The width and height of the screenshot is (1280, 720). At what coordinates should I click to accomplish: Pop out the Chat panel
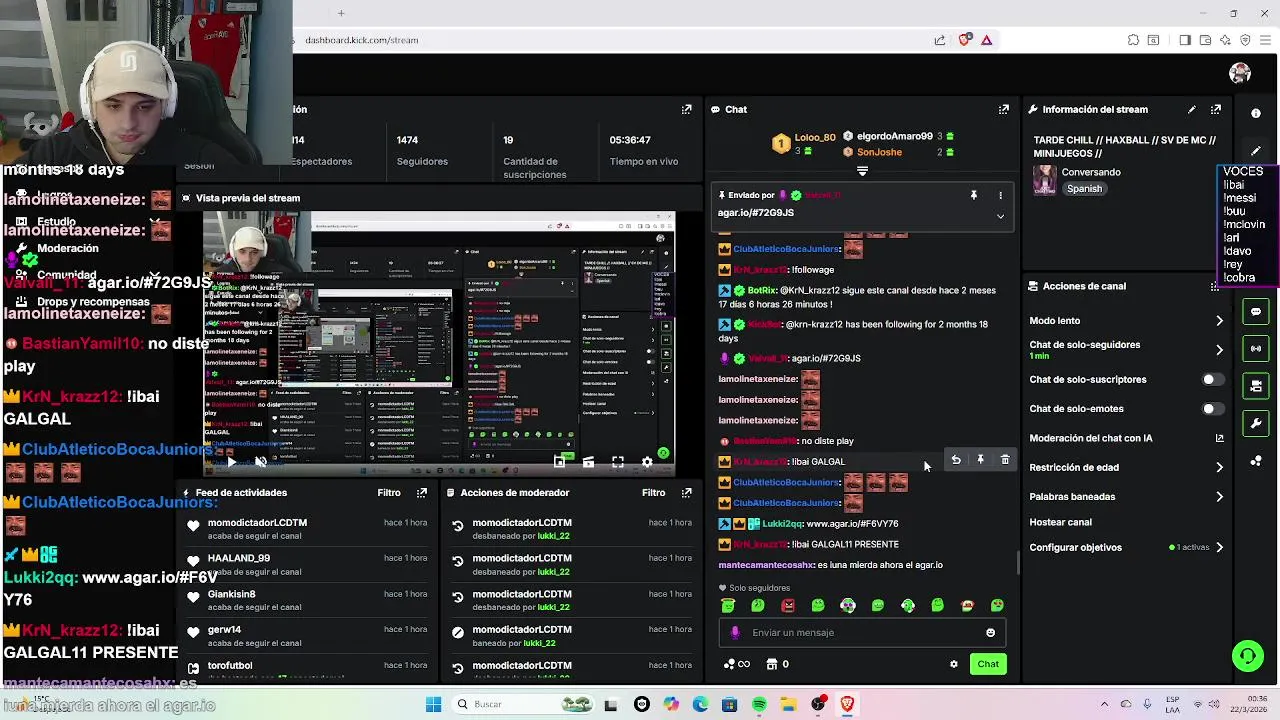coord(1003,109)
